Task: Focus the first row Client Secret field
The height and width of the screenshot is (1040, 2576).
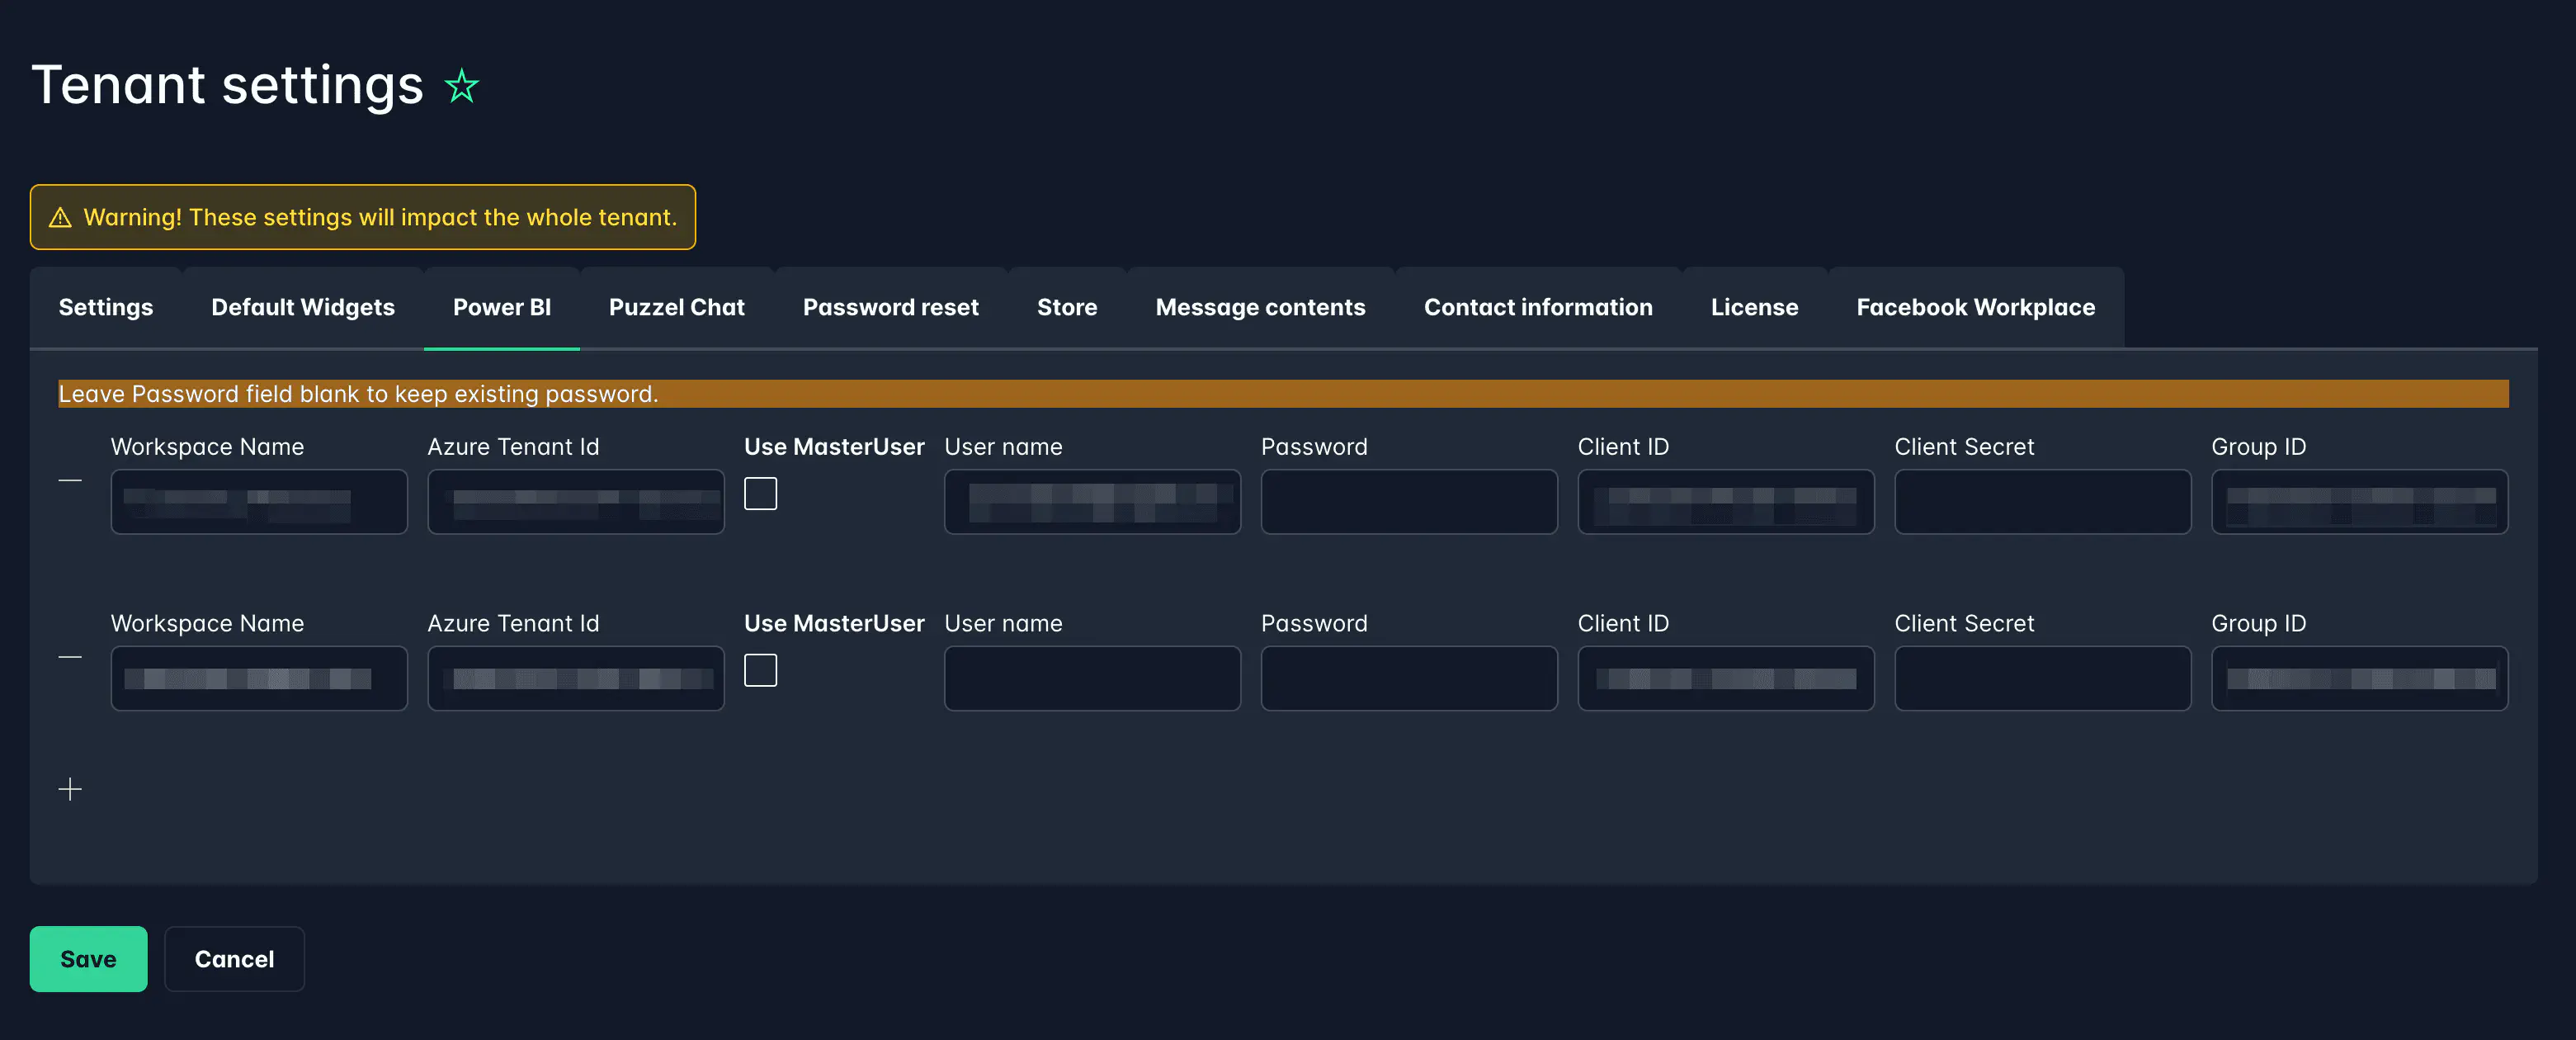Action: [2042, 502]
